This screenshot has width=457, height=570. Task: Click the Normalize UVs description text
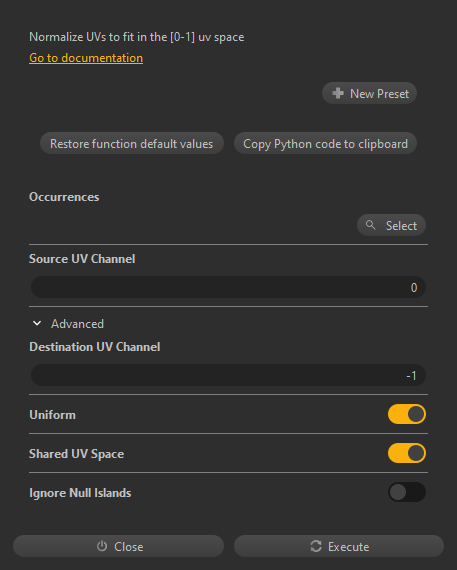pyautogui.click(x=137, y=37)
